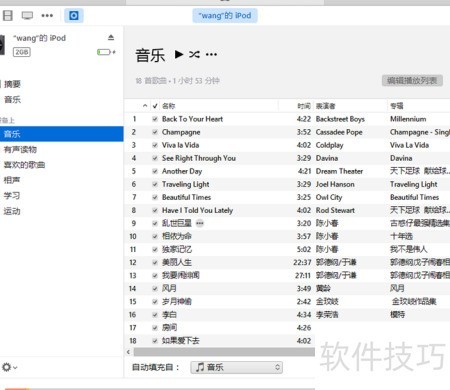Select song 风月 in row 14
The height and width of the screenshot is (390, 450).
point(169,288)
